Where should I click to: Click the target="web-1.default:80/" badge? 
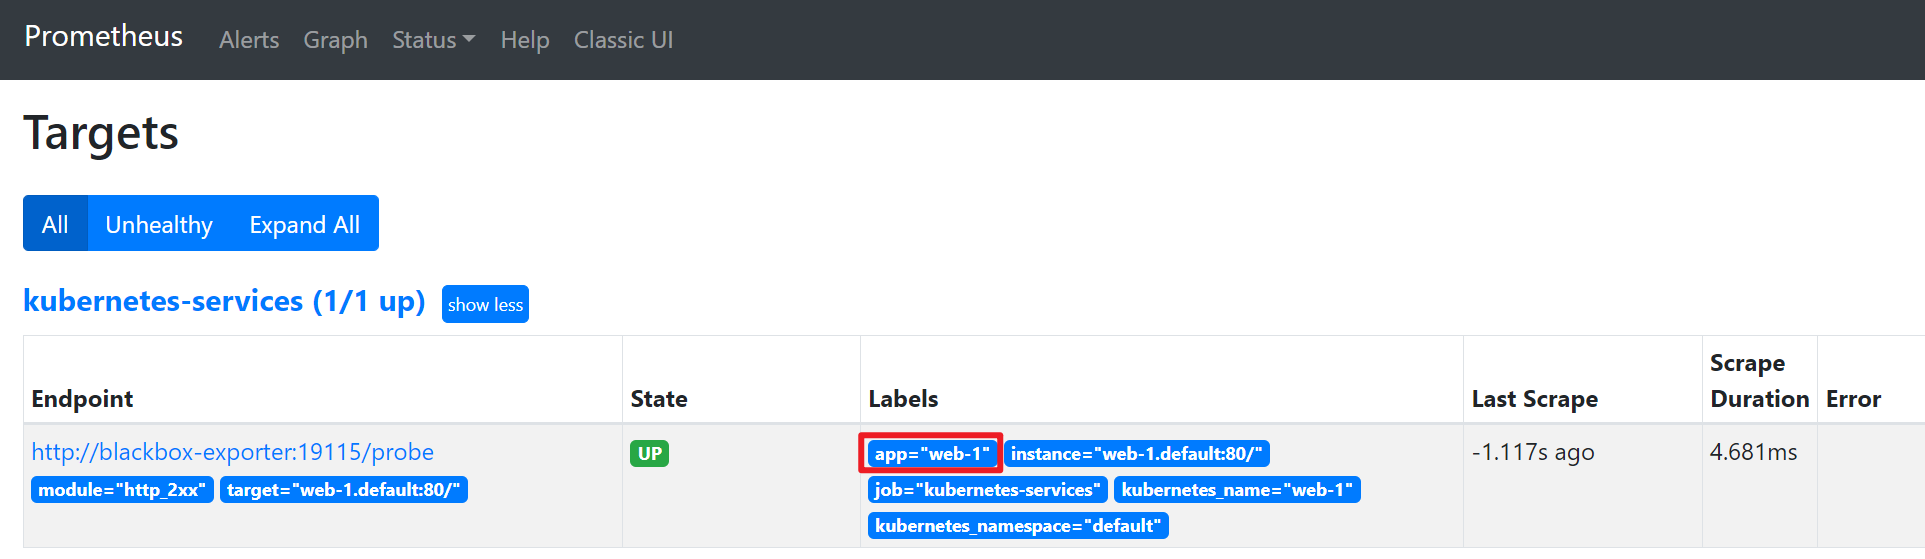pos(343,490)
